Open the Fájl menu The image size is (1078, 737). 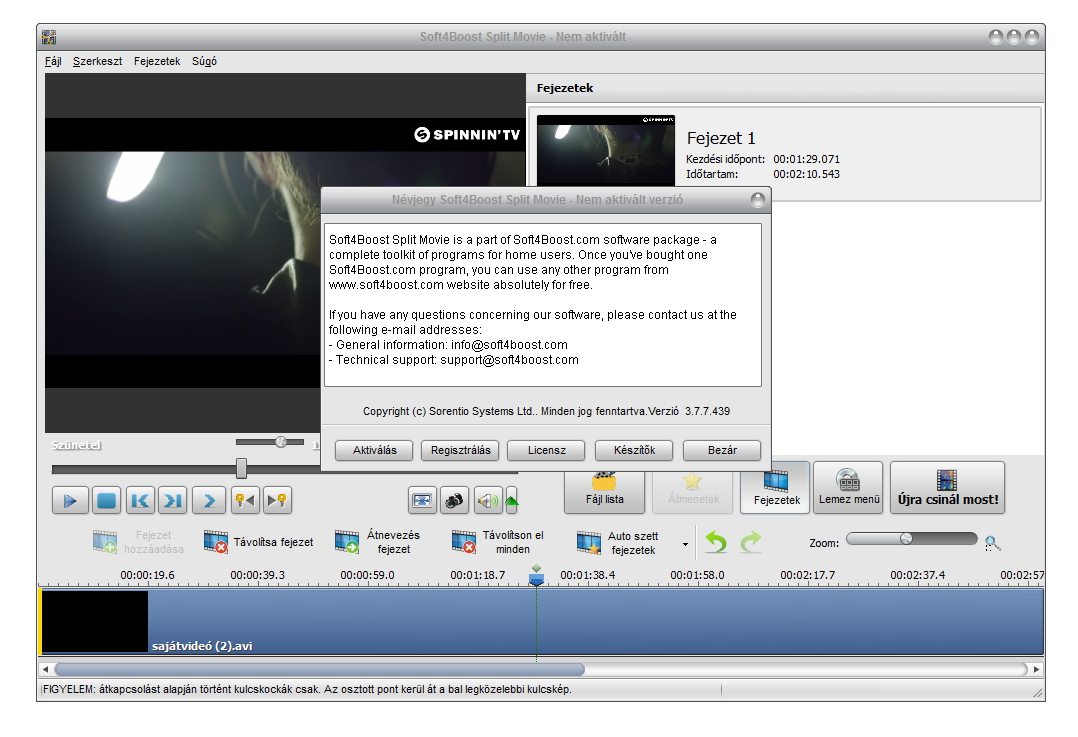53,61
